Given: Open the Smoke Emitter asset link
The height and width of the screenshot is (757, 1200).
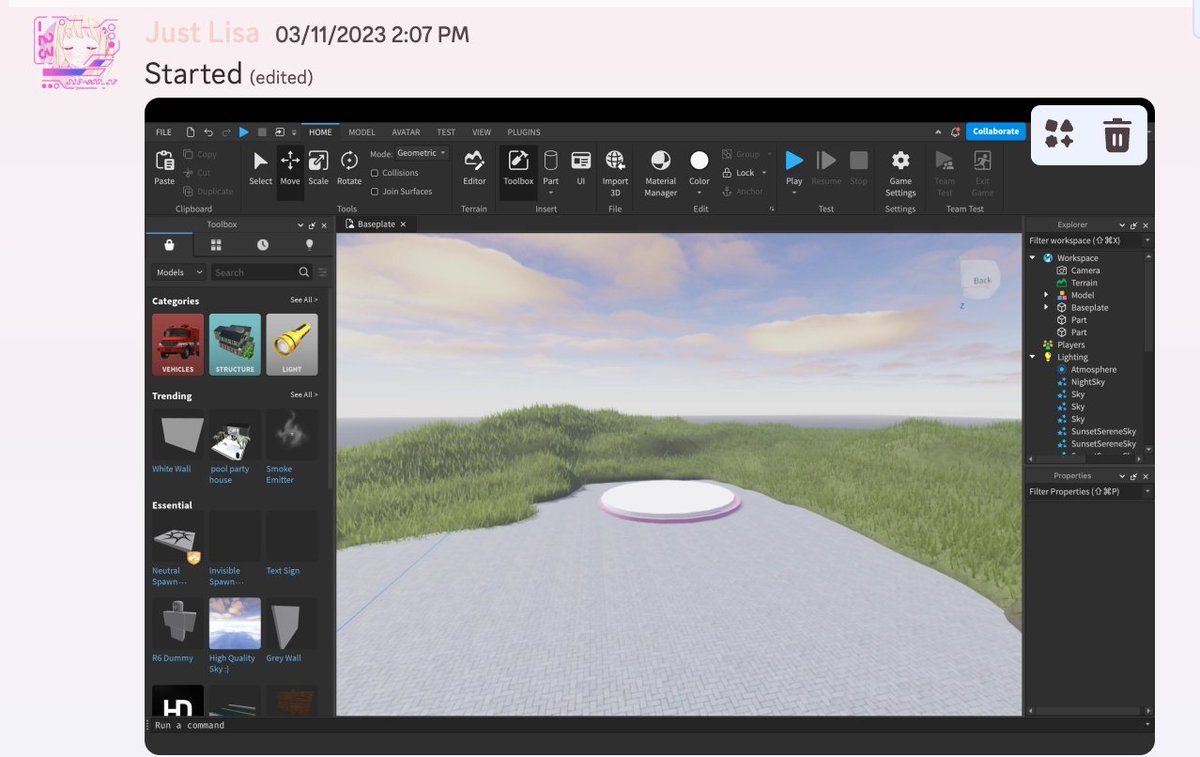Looking at the screenshot, I should coord(280,474).
